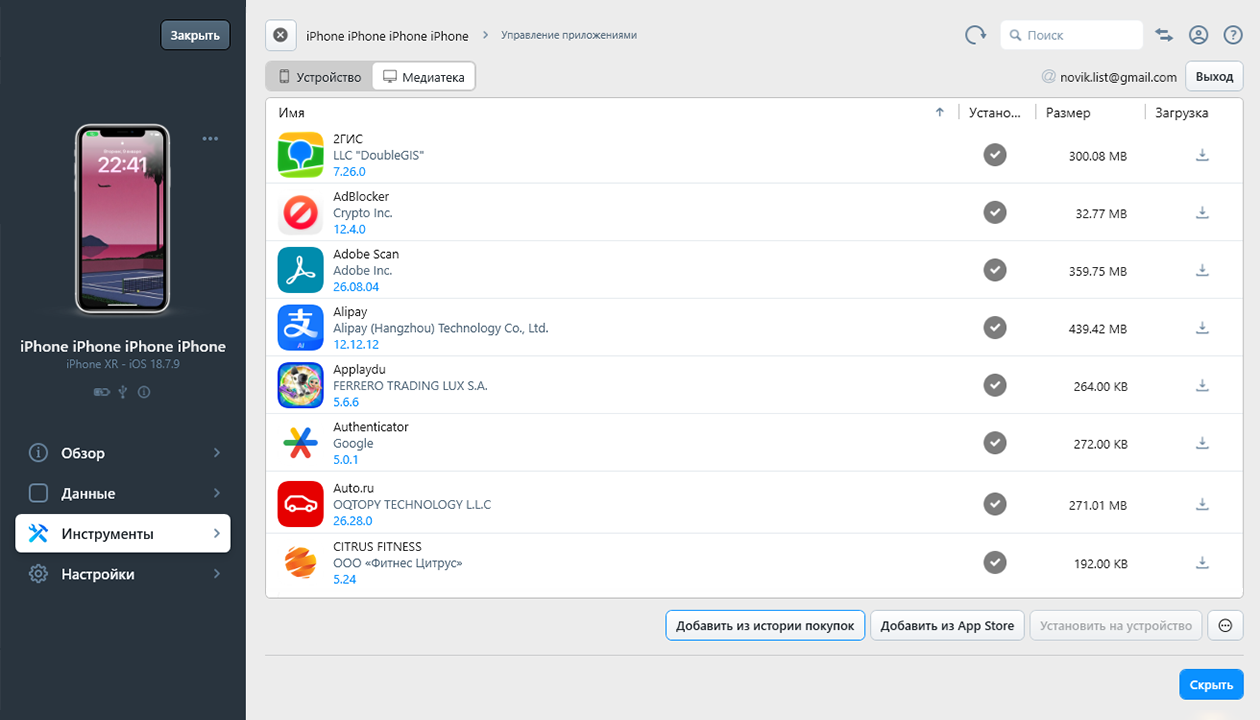
Task: Switch to the Медиатека tab
Action: coord(424,77)
